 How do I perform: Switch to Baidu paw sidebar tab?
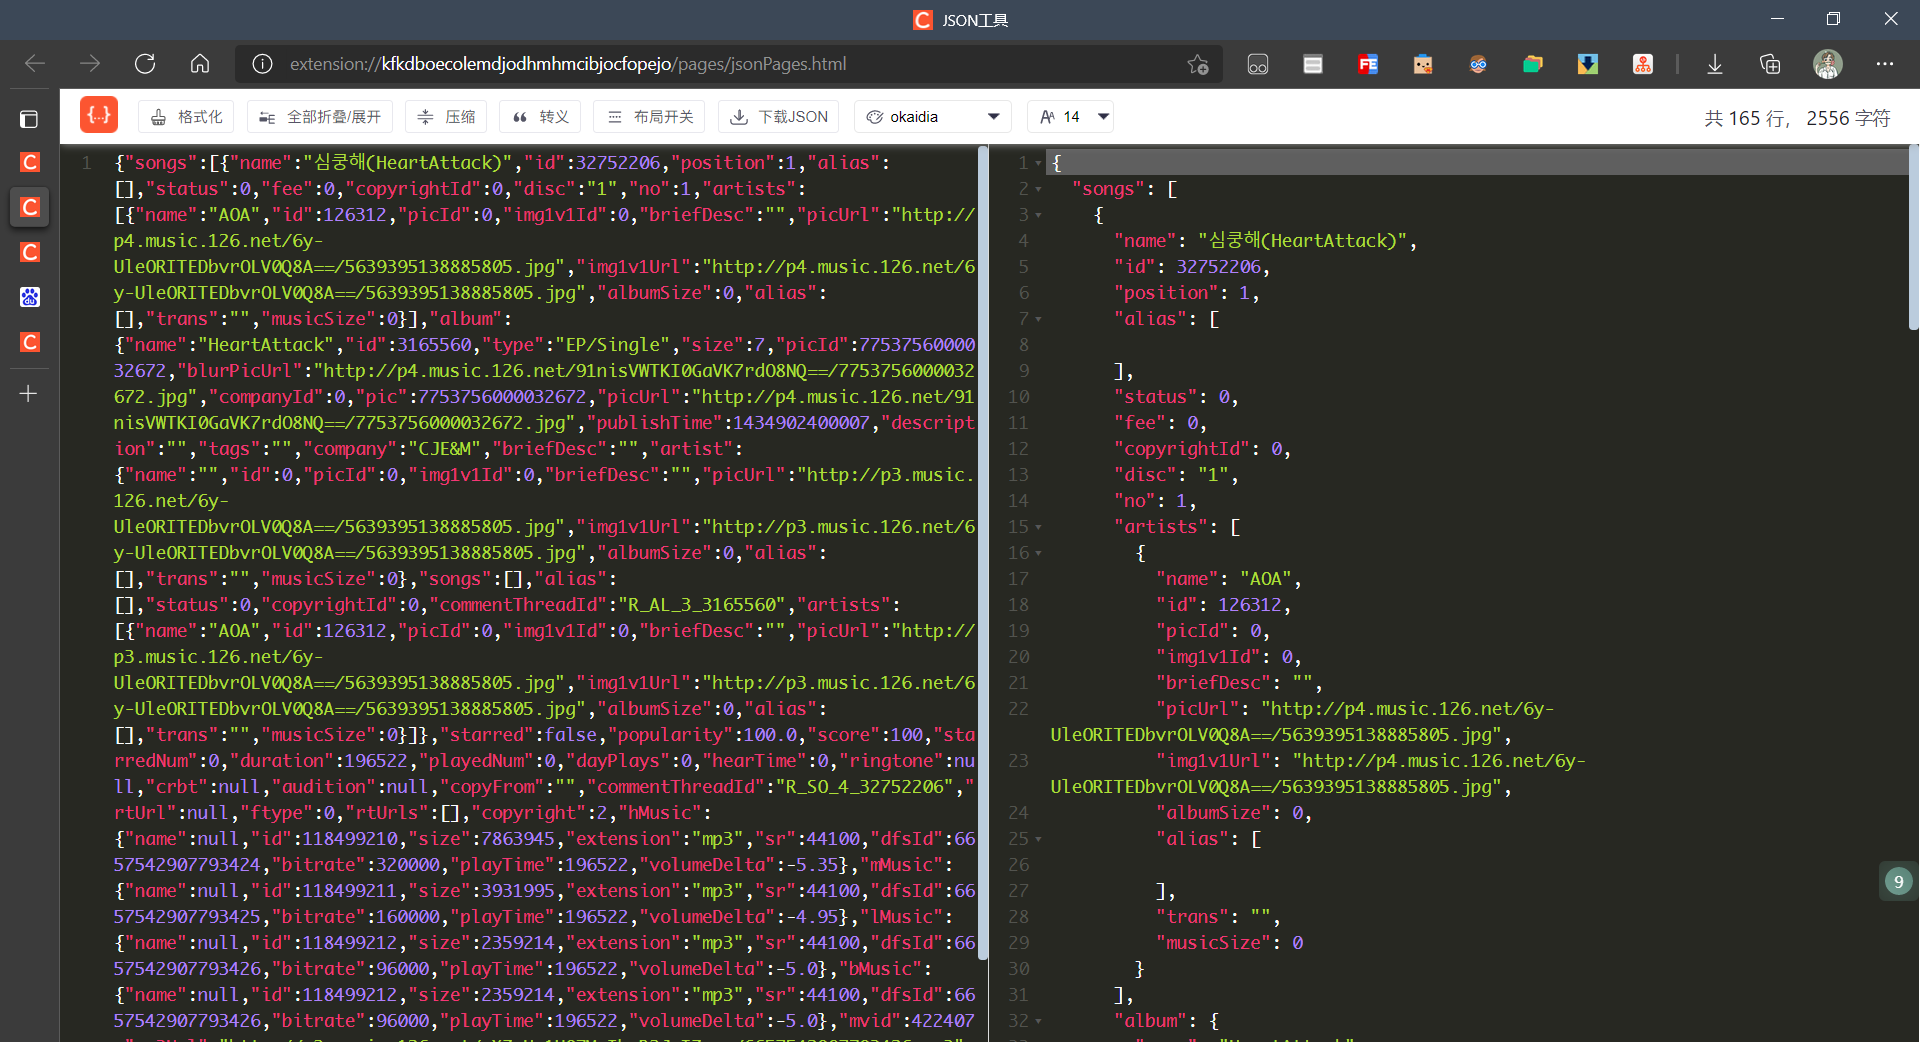point(30,297)
